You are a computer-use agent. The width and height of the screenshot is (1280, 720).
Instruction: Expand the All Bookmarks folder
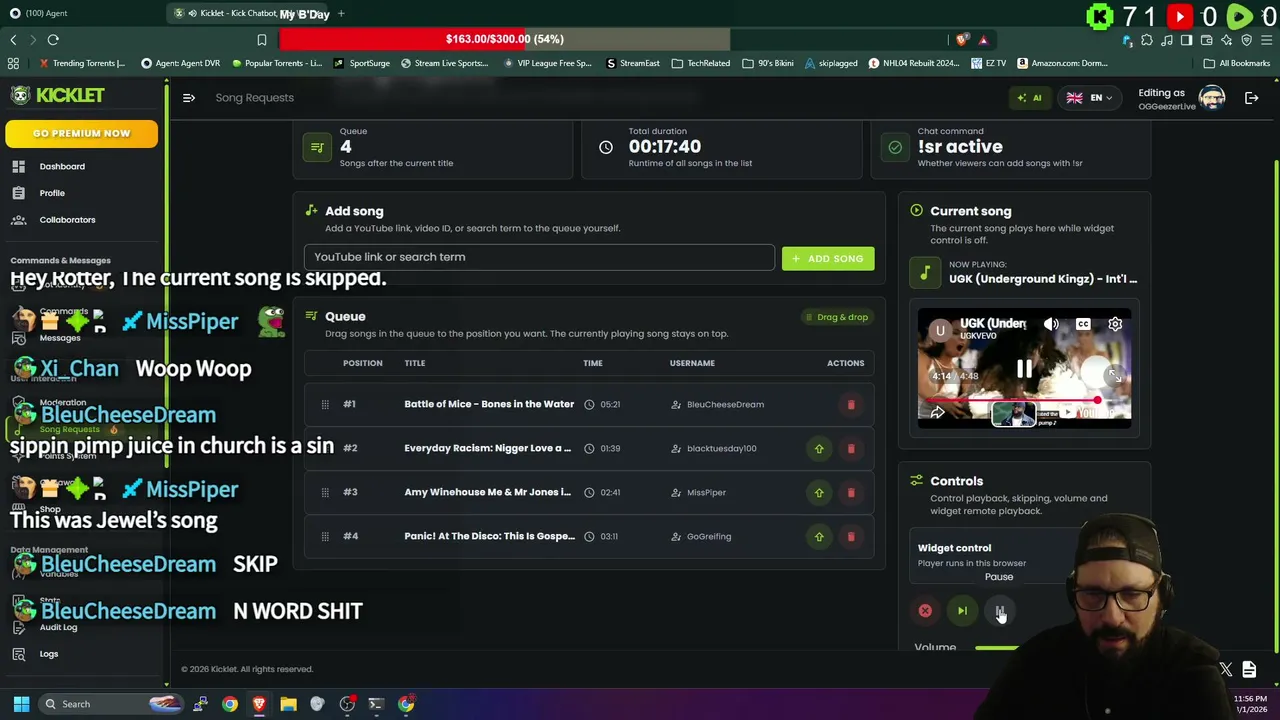[x=1237, y=63]
